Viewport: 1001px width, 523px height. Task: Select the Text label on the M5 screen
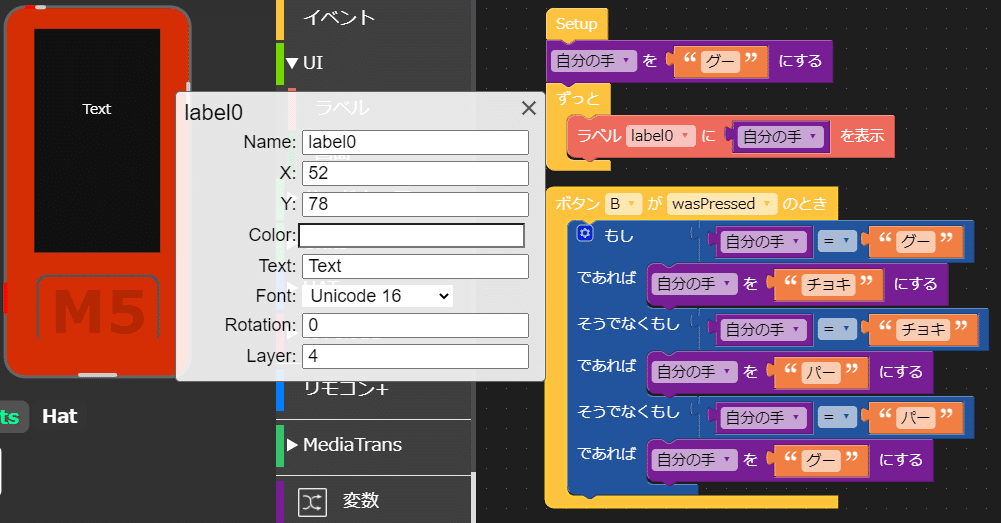coord(96,109)
